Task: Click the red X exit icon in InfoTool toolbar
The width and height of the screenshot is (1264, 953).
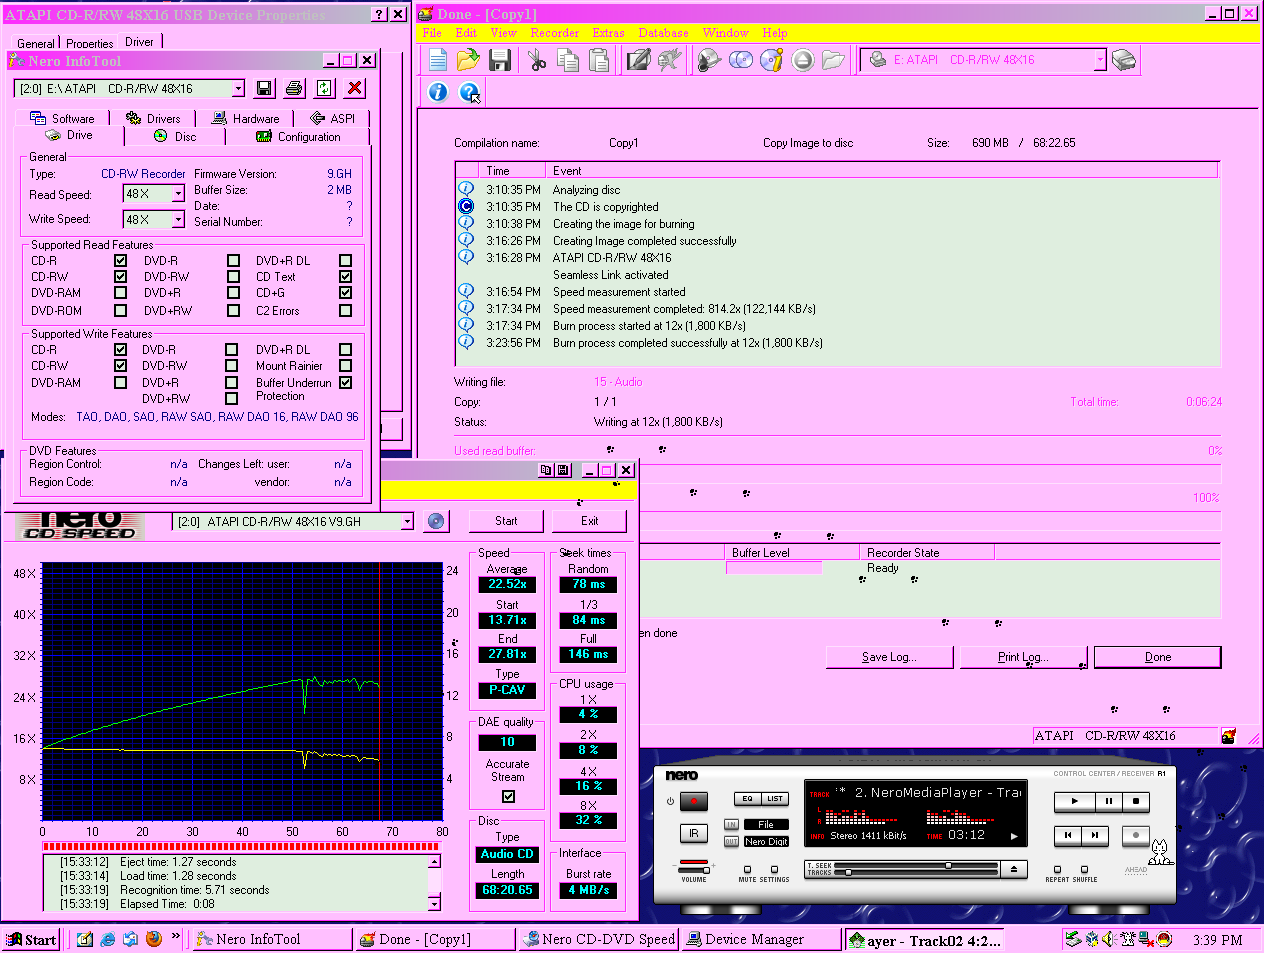Action: click(354, 88)
